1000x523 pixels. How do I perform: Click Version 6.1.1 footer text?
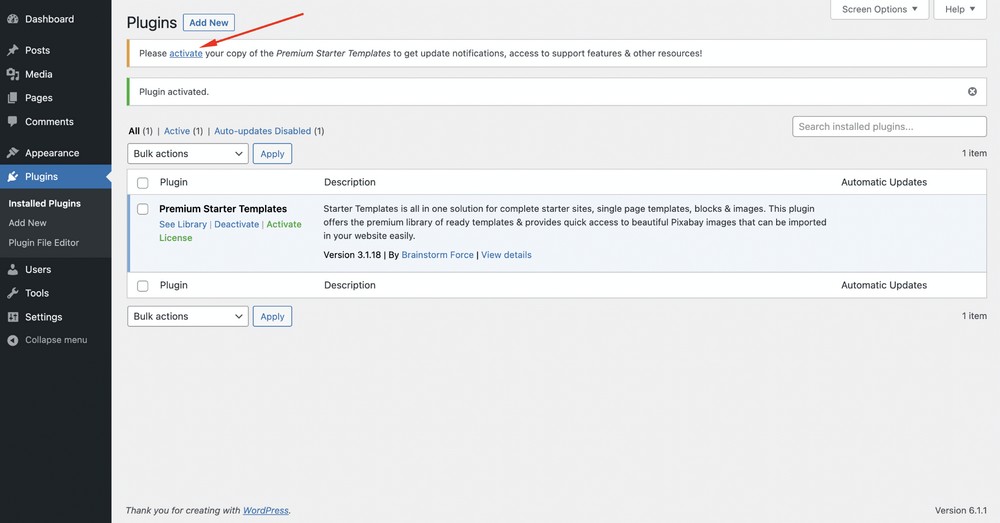tap(960, 510)
